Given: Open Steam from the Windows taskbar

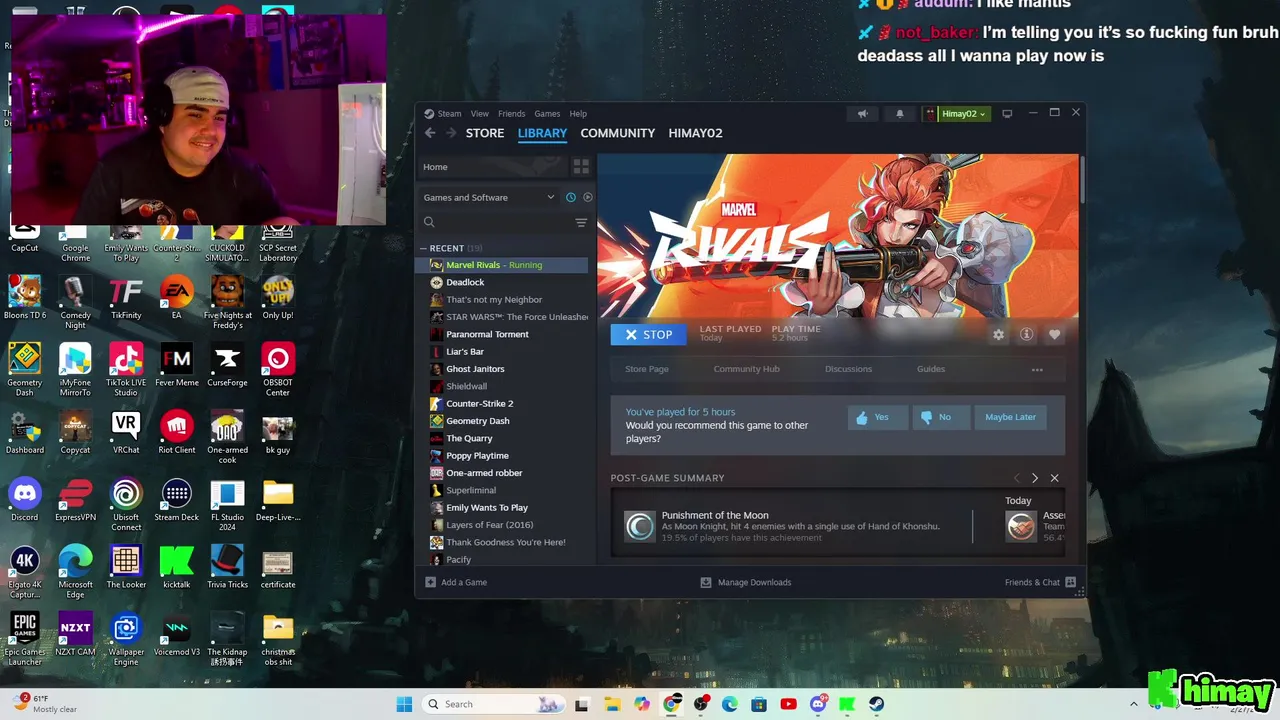Looking at the screenshot, I should (x=876, y=704).
